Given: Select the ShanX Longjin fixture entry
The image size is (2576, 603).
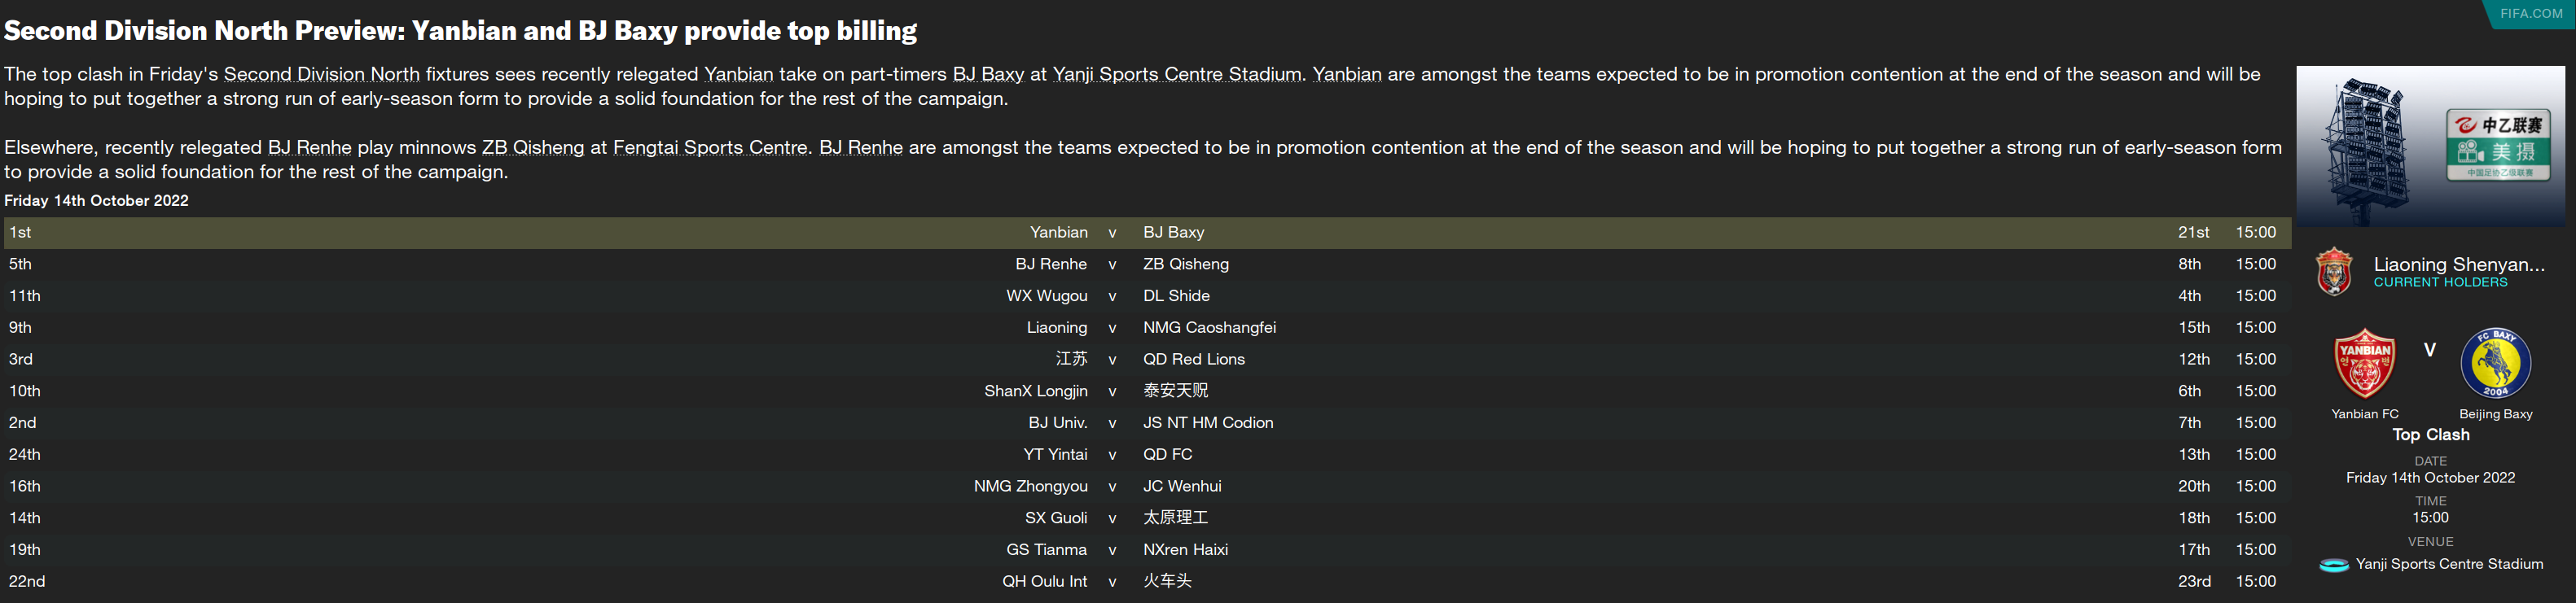Looking at the screenshot, I should pos(1035,391).
